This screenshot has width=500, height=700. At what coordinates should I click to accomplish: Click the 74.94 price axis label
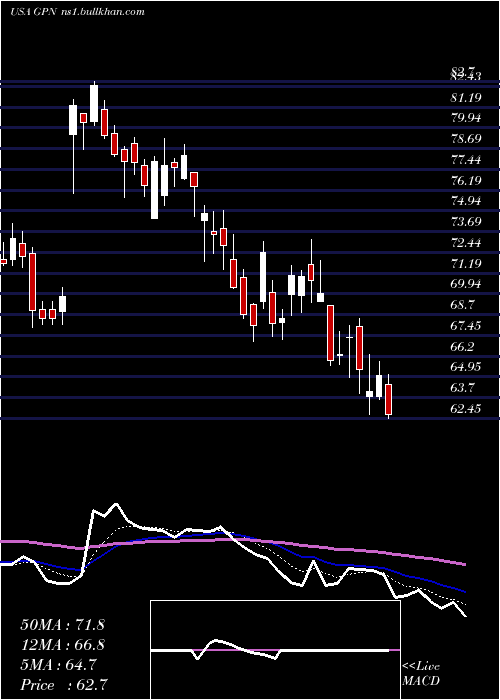coord(466,201)
